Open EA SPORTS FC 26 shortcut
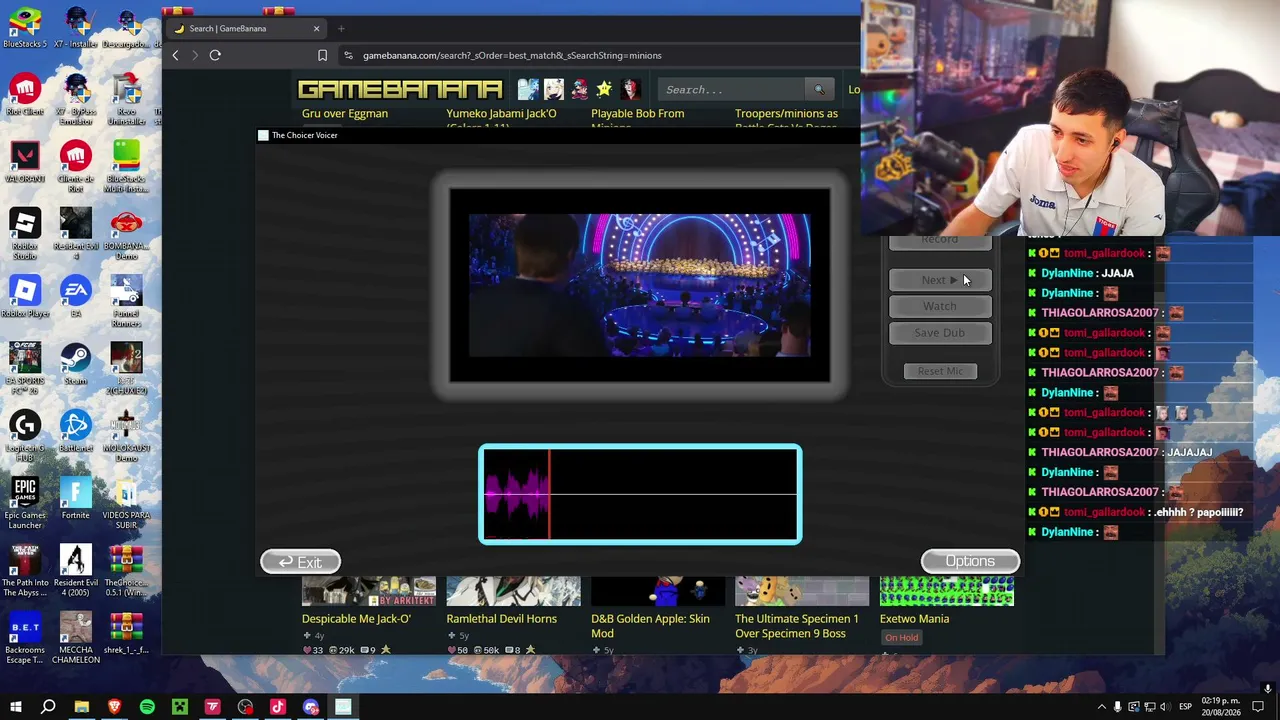The image size is (1280, 720). tap(25, 369)
